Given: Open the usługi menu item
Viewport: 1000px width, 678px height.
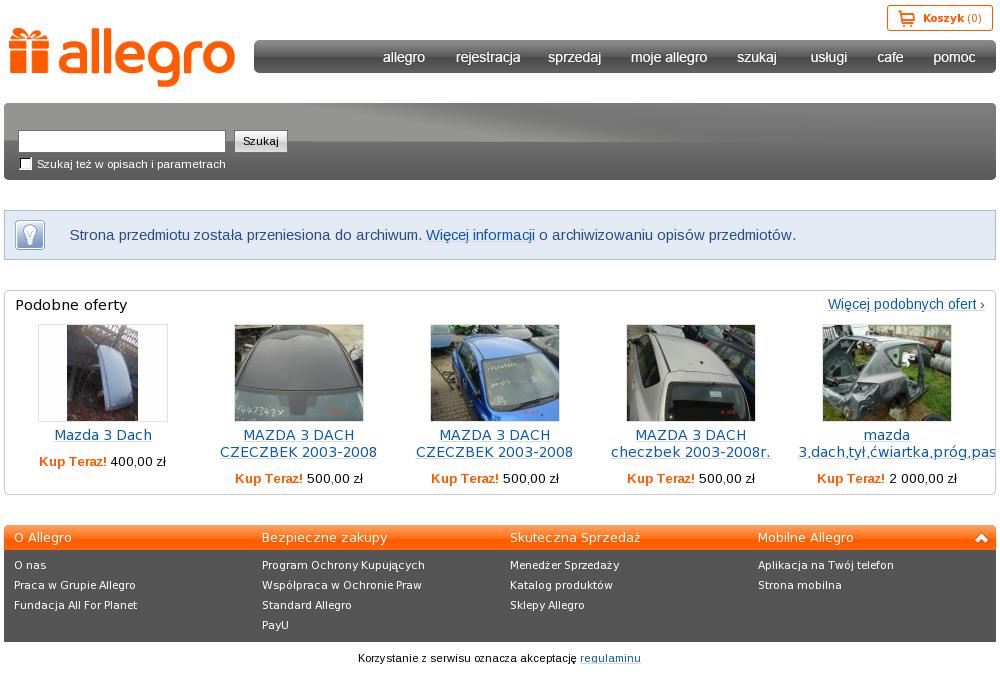Looking at the screenshot, I should click(828, 57).
